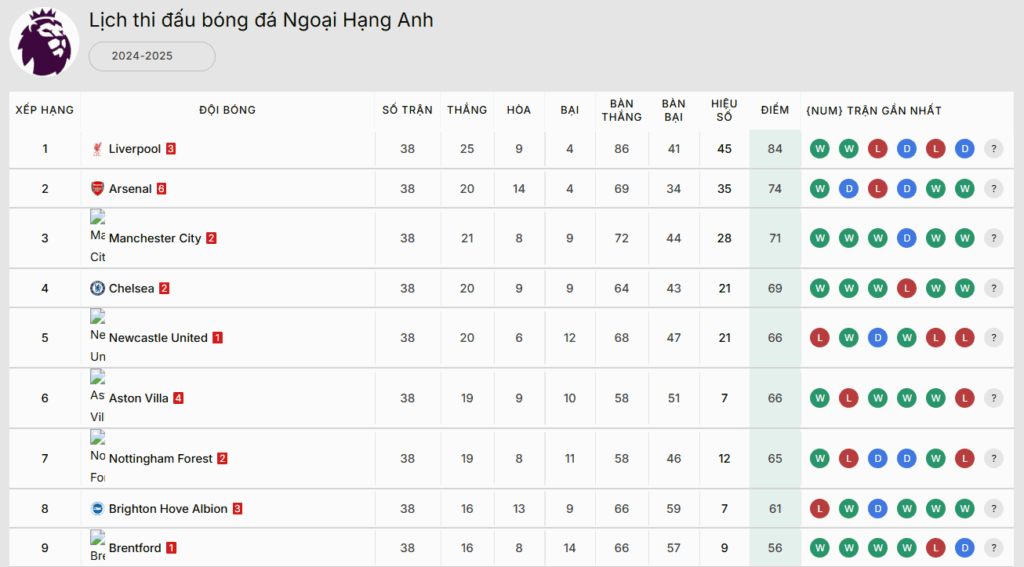Click the Premier League lion logo
1024x567 pixels.
pyautogui.click(x=44, y=42)
